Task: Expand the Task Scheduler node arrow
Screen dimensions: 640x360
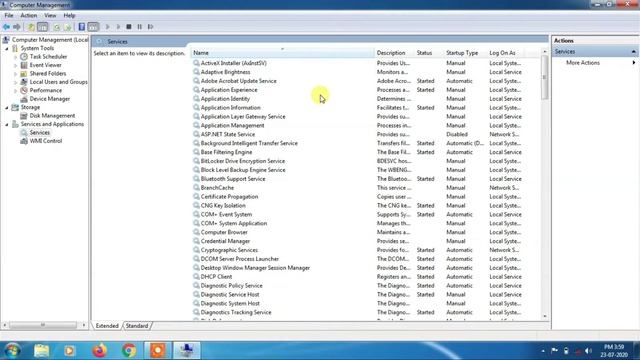Action: (x=16, y=57)
